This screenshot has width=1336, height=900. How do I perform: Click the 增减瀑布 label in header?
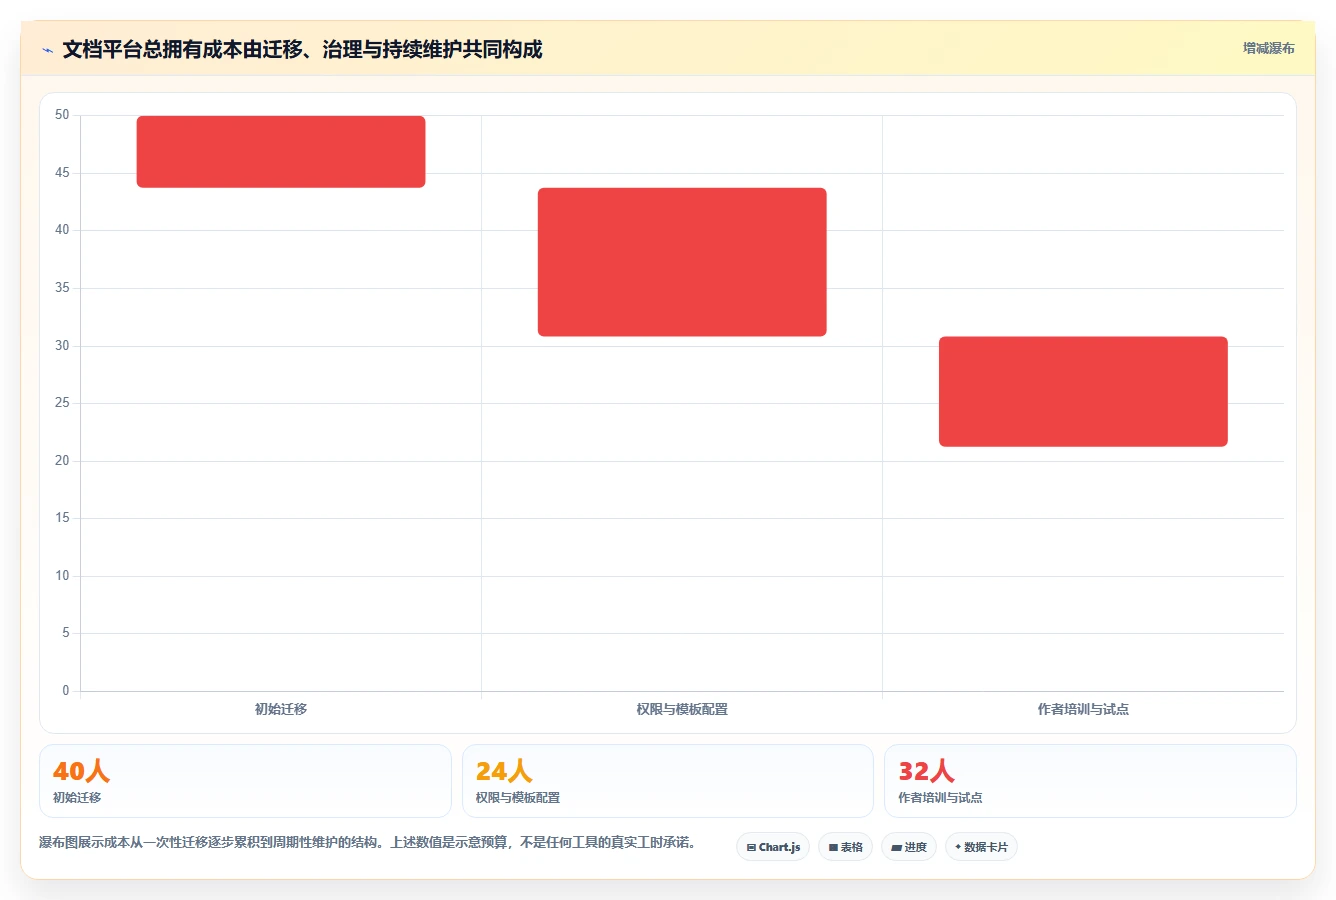coord(1268,48)
